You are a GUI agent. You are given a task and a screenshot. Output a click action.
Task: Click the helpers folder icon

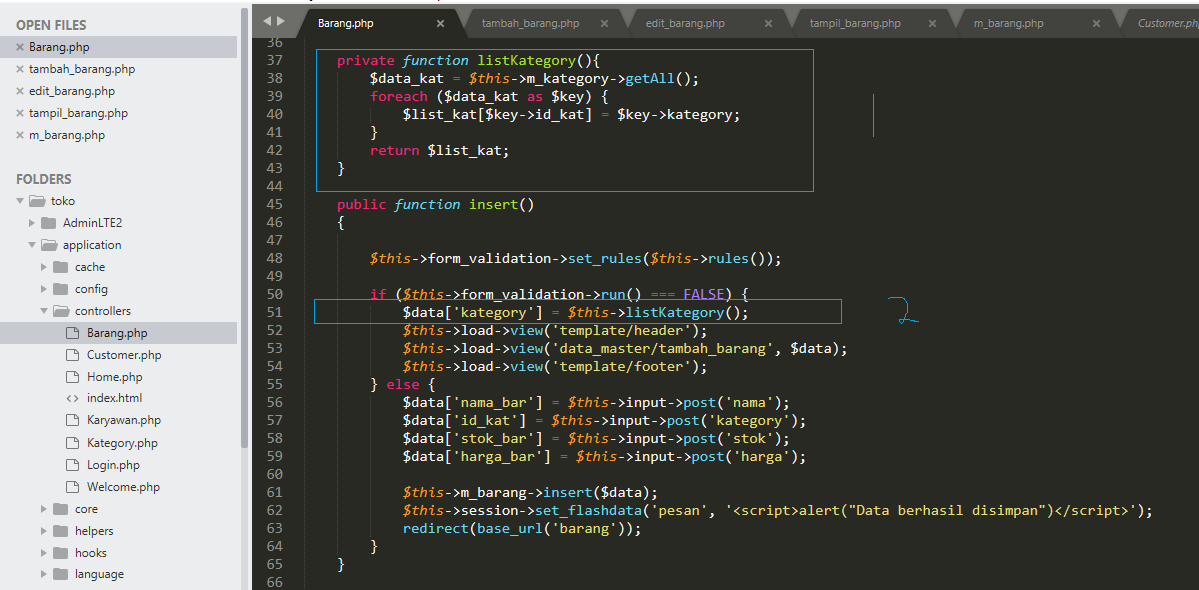[x=61, y=531]
